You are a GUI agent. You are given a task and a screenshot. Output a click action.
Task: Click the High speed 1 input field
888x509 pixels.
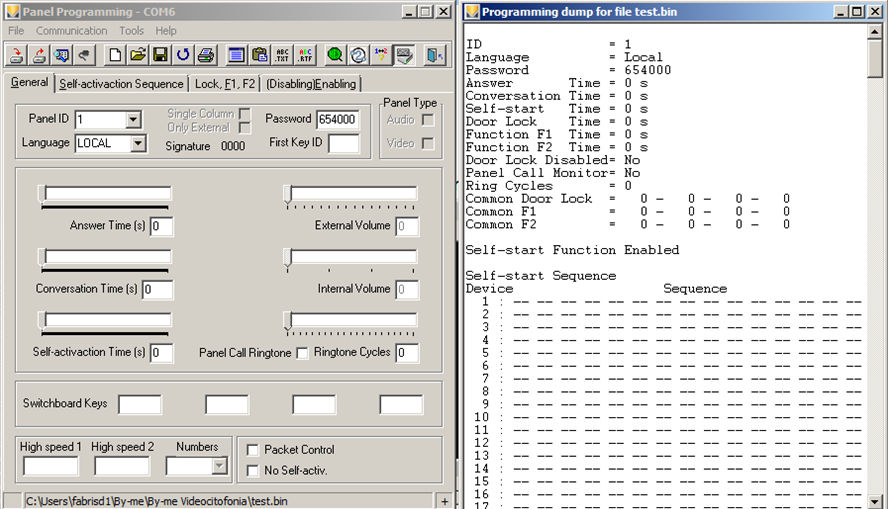tap(50, 466)
